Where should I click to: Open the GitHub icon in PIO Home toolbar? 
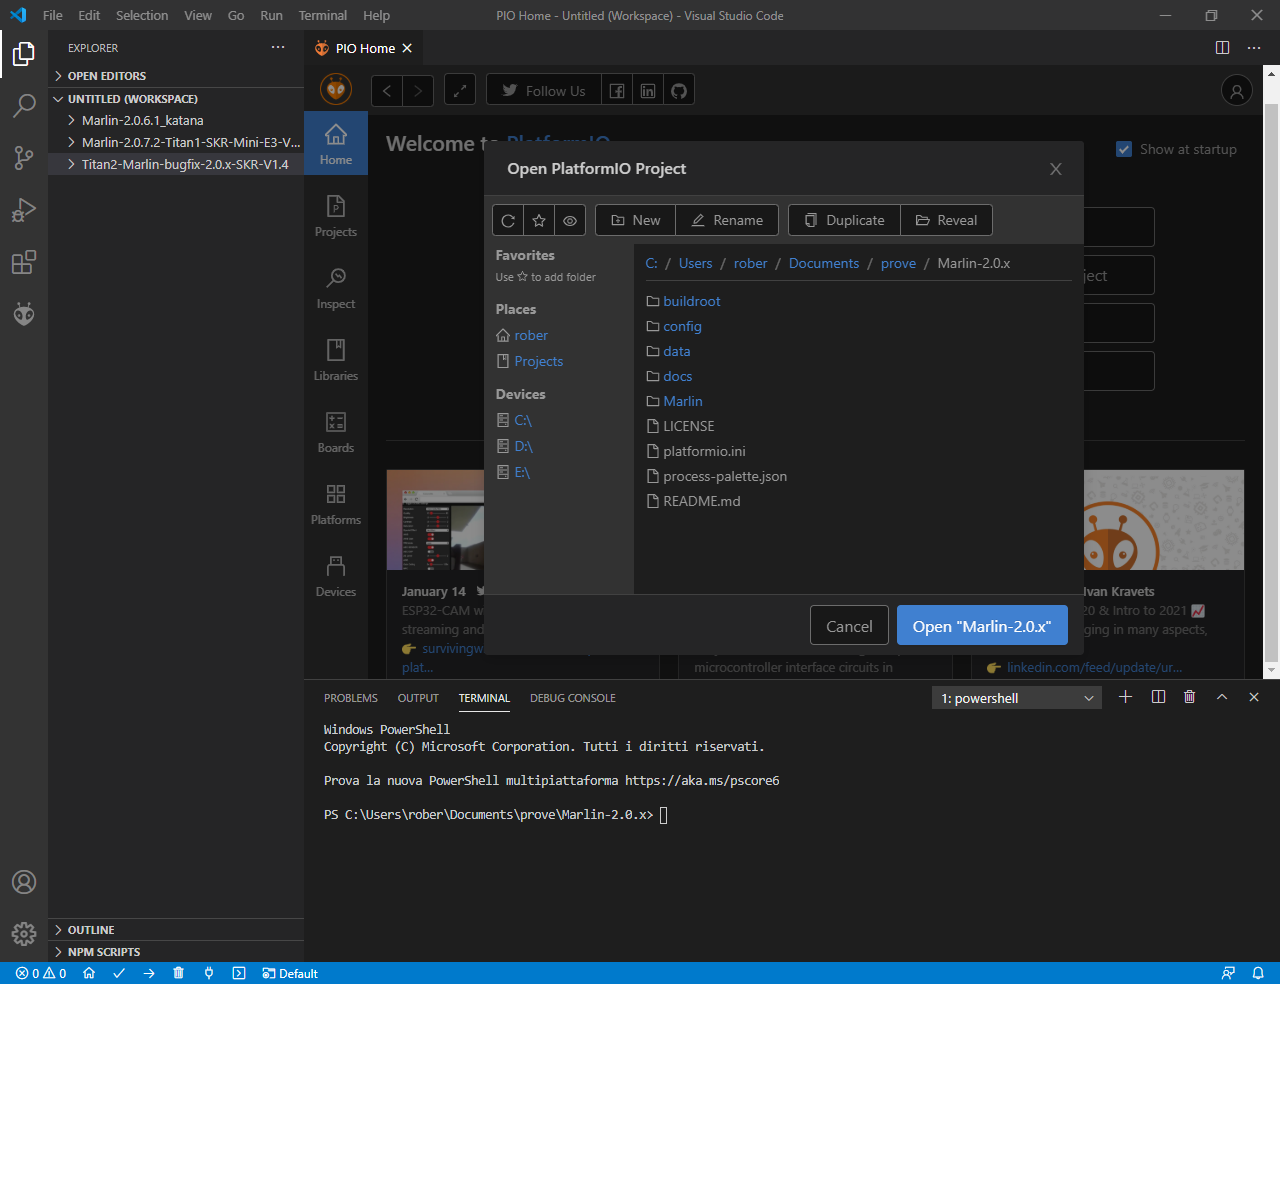click(679, 90)
